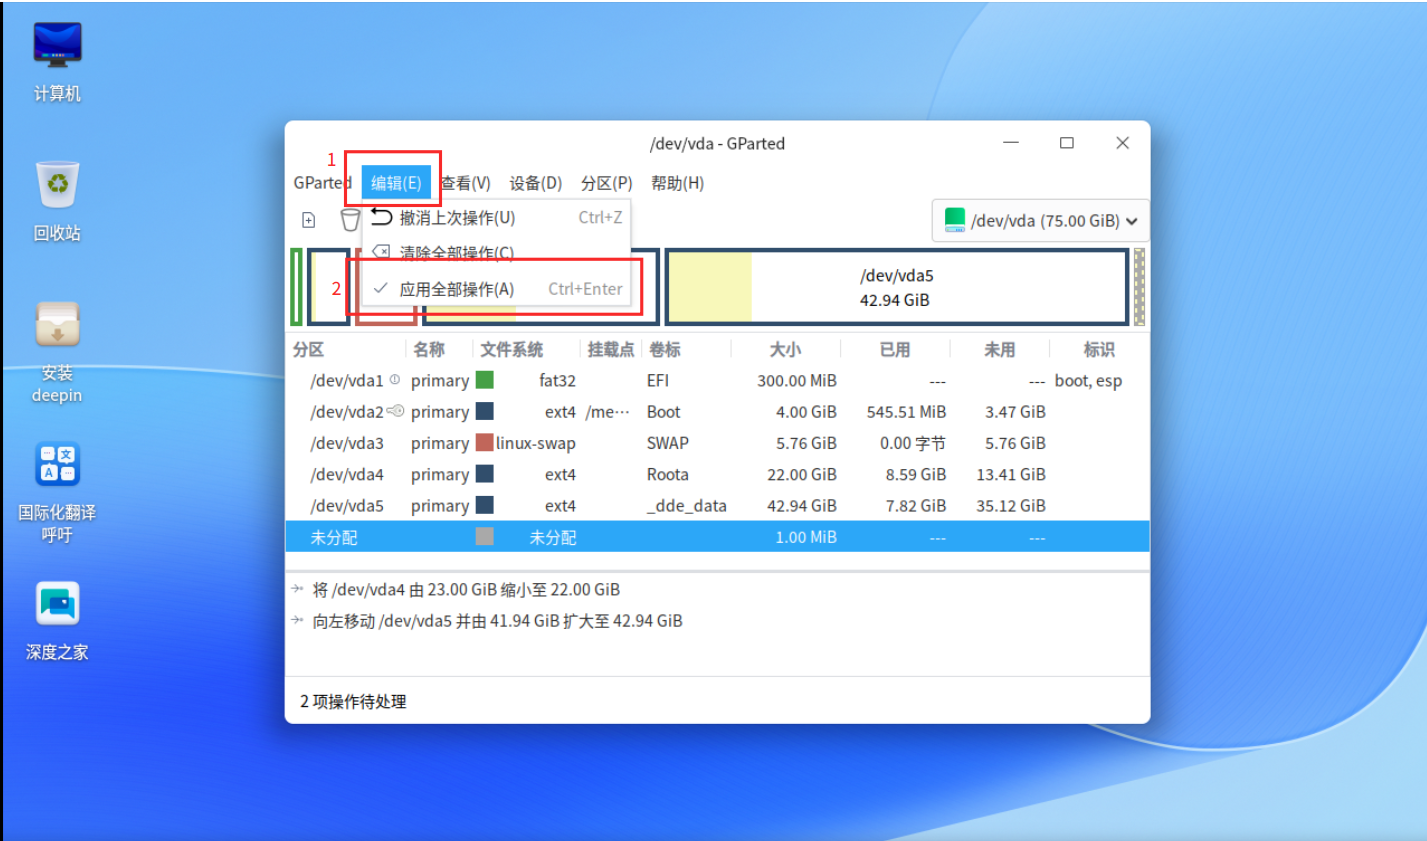Select pending operation 将 /dev/vda4 由 23.00 GiB 缩小
The width and height of the screenshot is (1427, 841).
point(466,589)
